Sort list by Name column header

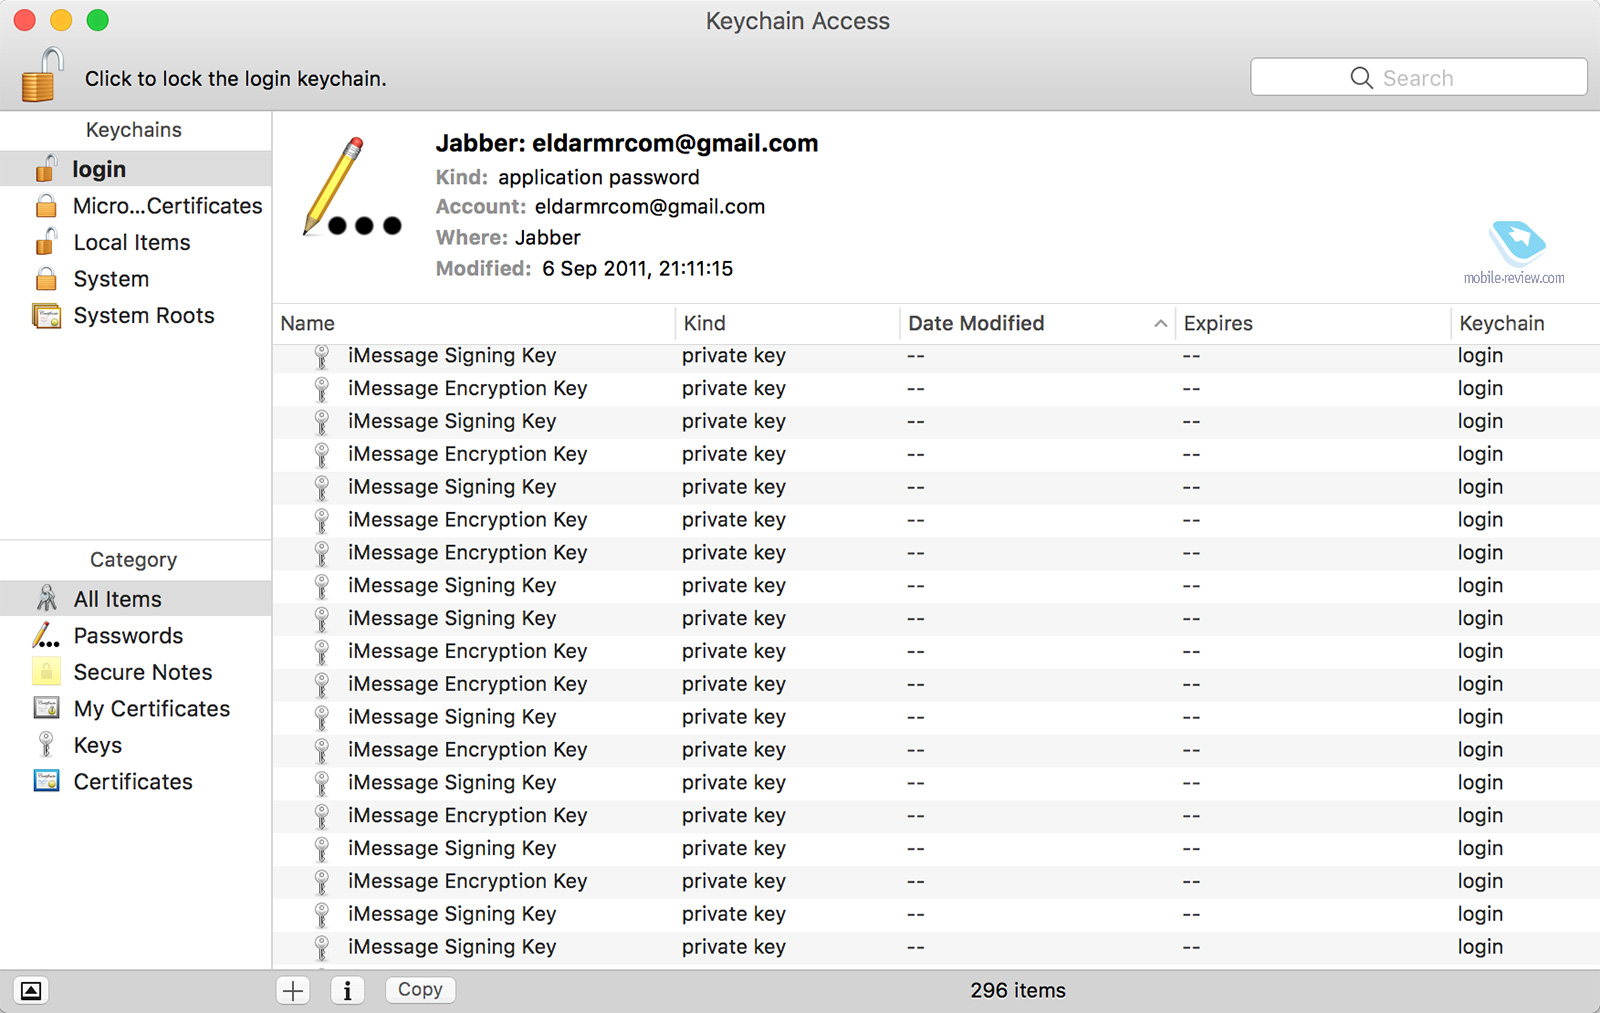(308, 324)
